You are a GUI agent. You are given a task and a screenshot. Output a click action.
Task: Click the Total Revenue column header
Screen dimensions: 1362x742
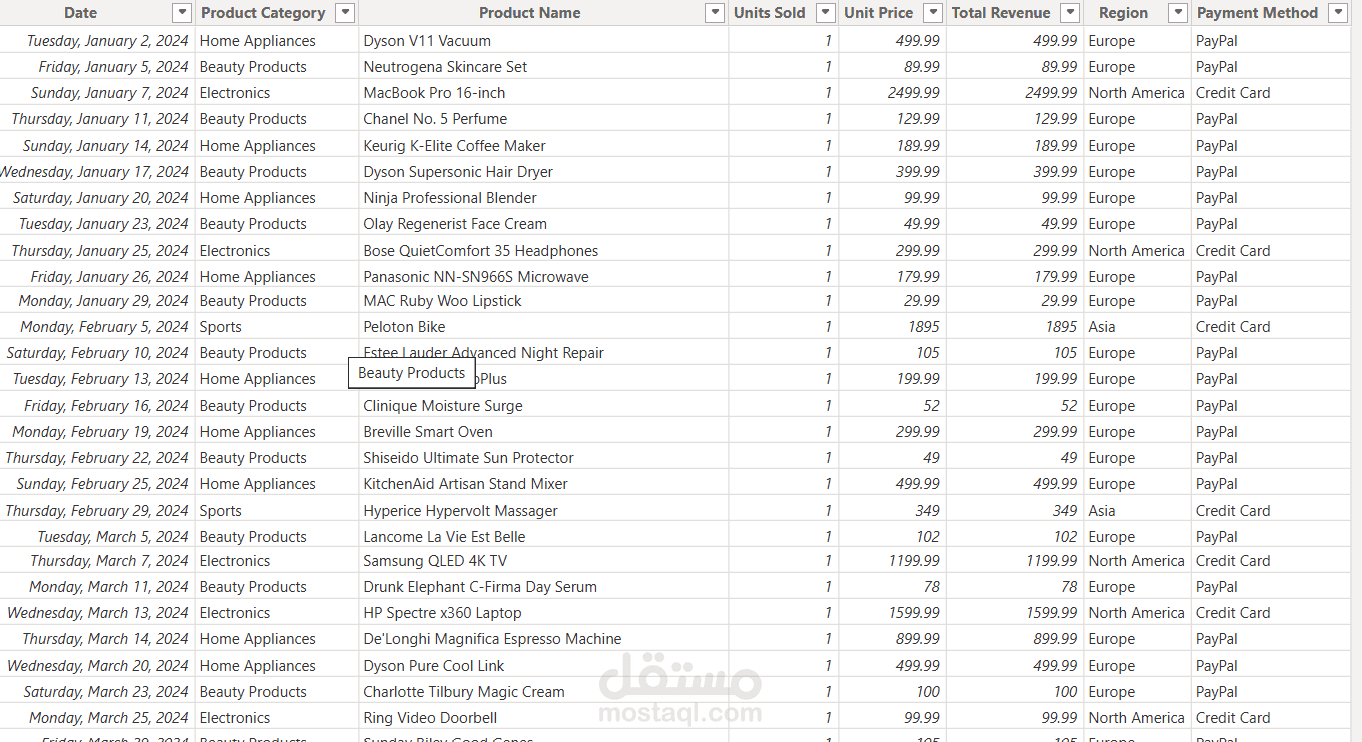click(1001, 13)
